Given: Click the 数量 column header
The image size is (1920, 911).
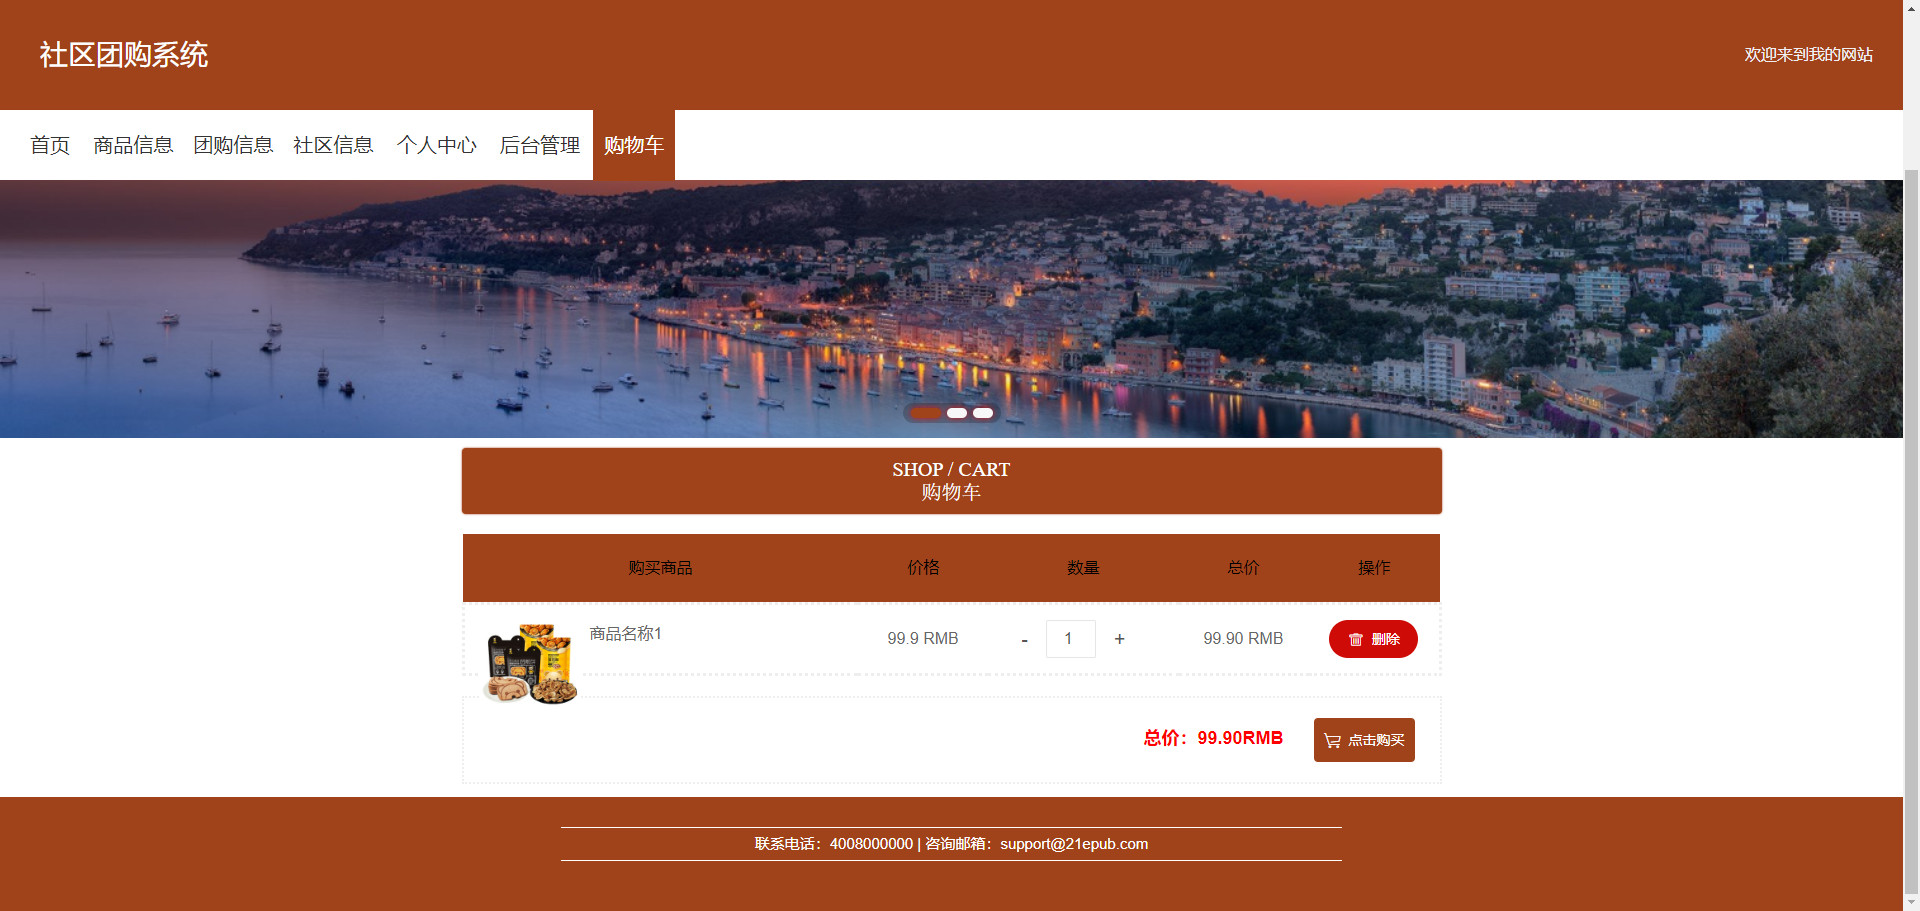Looking at the screenshot, I should (x=1083, y=568).
